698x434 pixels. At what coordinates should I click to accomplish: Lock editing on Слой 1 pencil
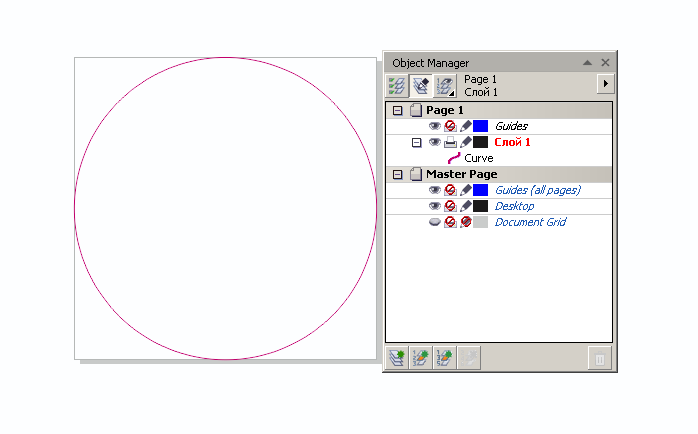click(x=466, y=142)
